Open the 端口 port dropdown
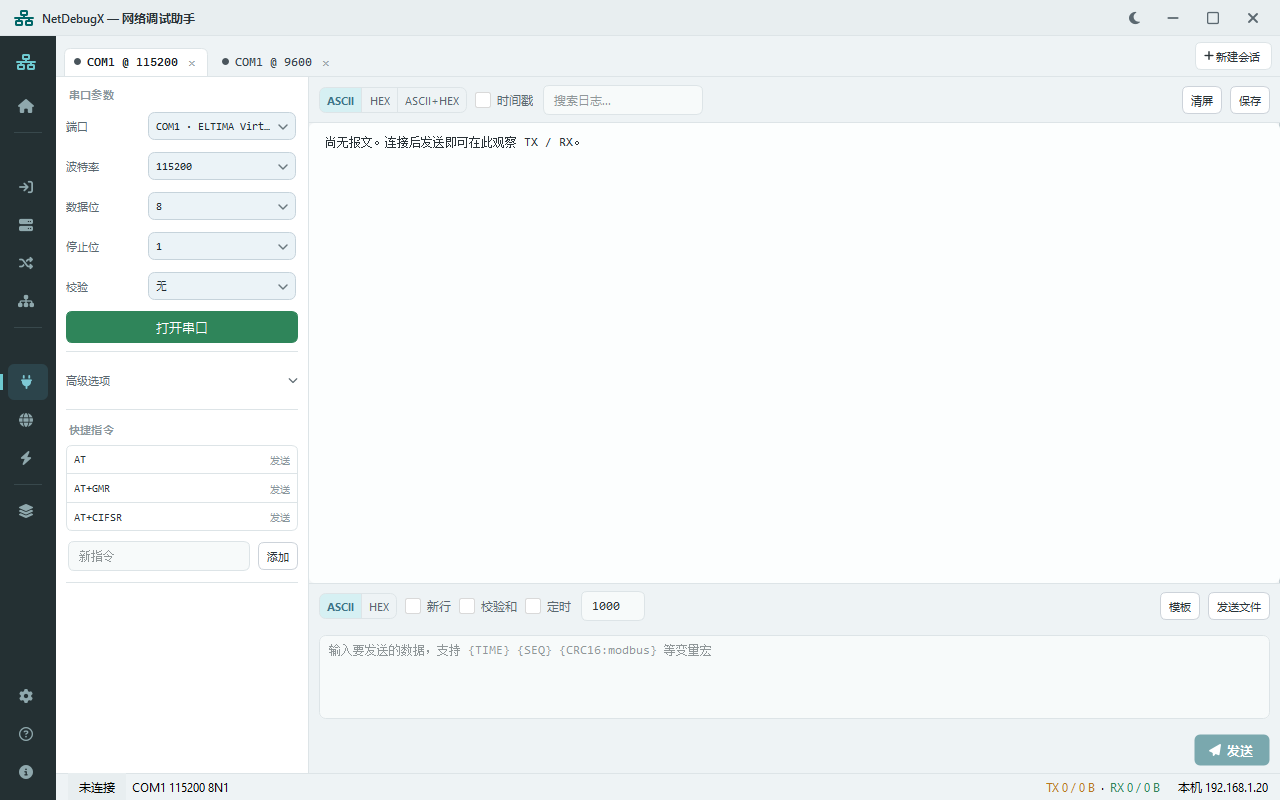This screenshot has width=1280, height=800. [222, 126]
